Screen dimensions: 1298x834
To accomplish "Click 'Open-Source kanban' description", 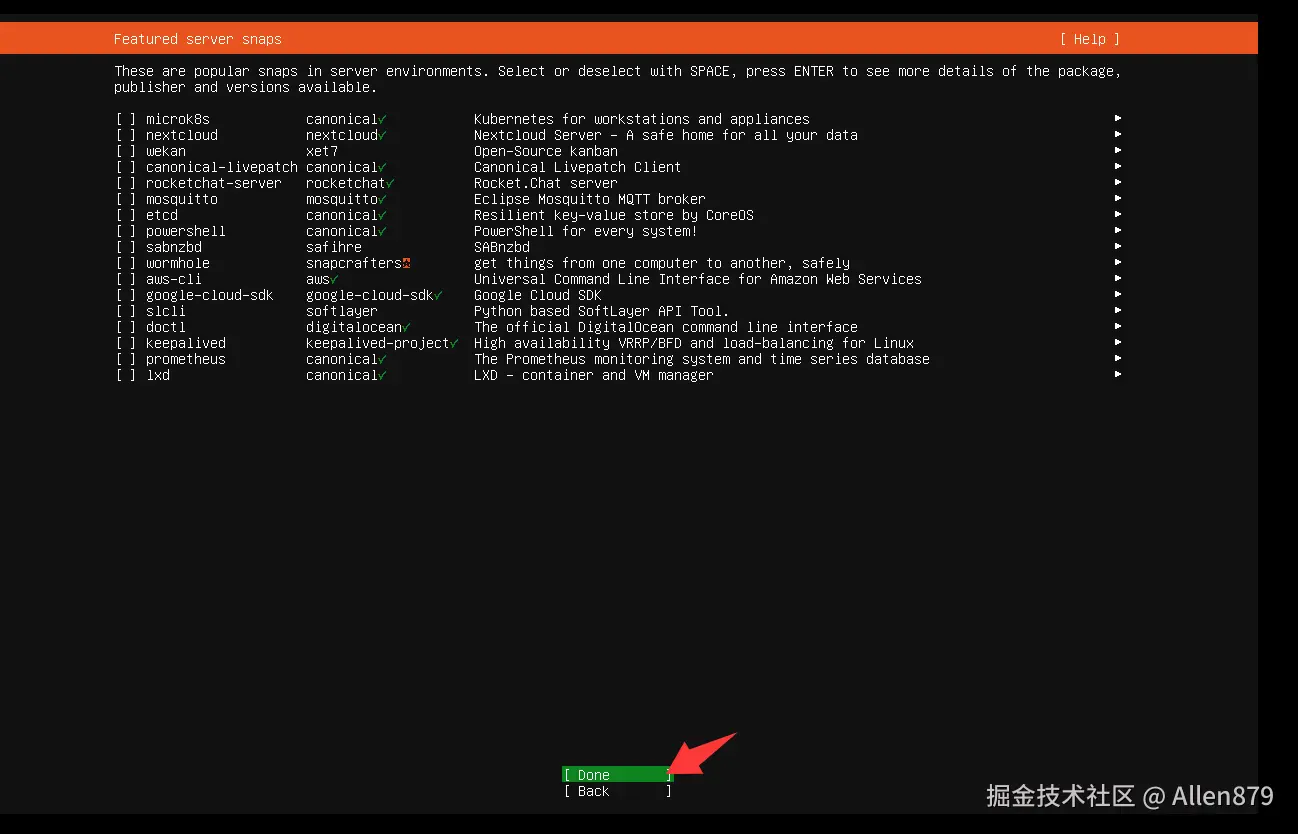I will 546,151.
